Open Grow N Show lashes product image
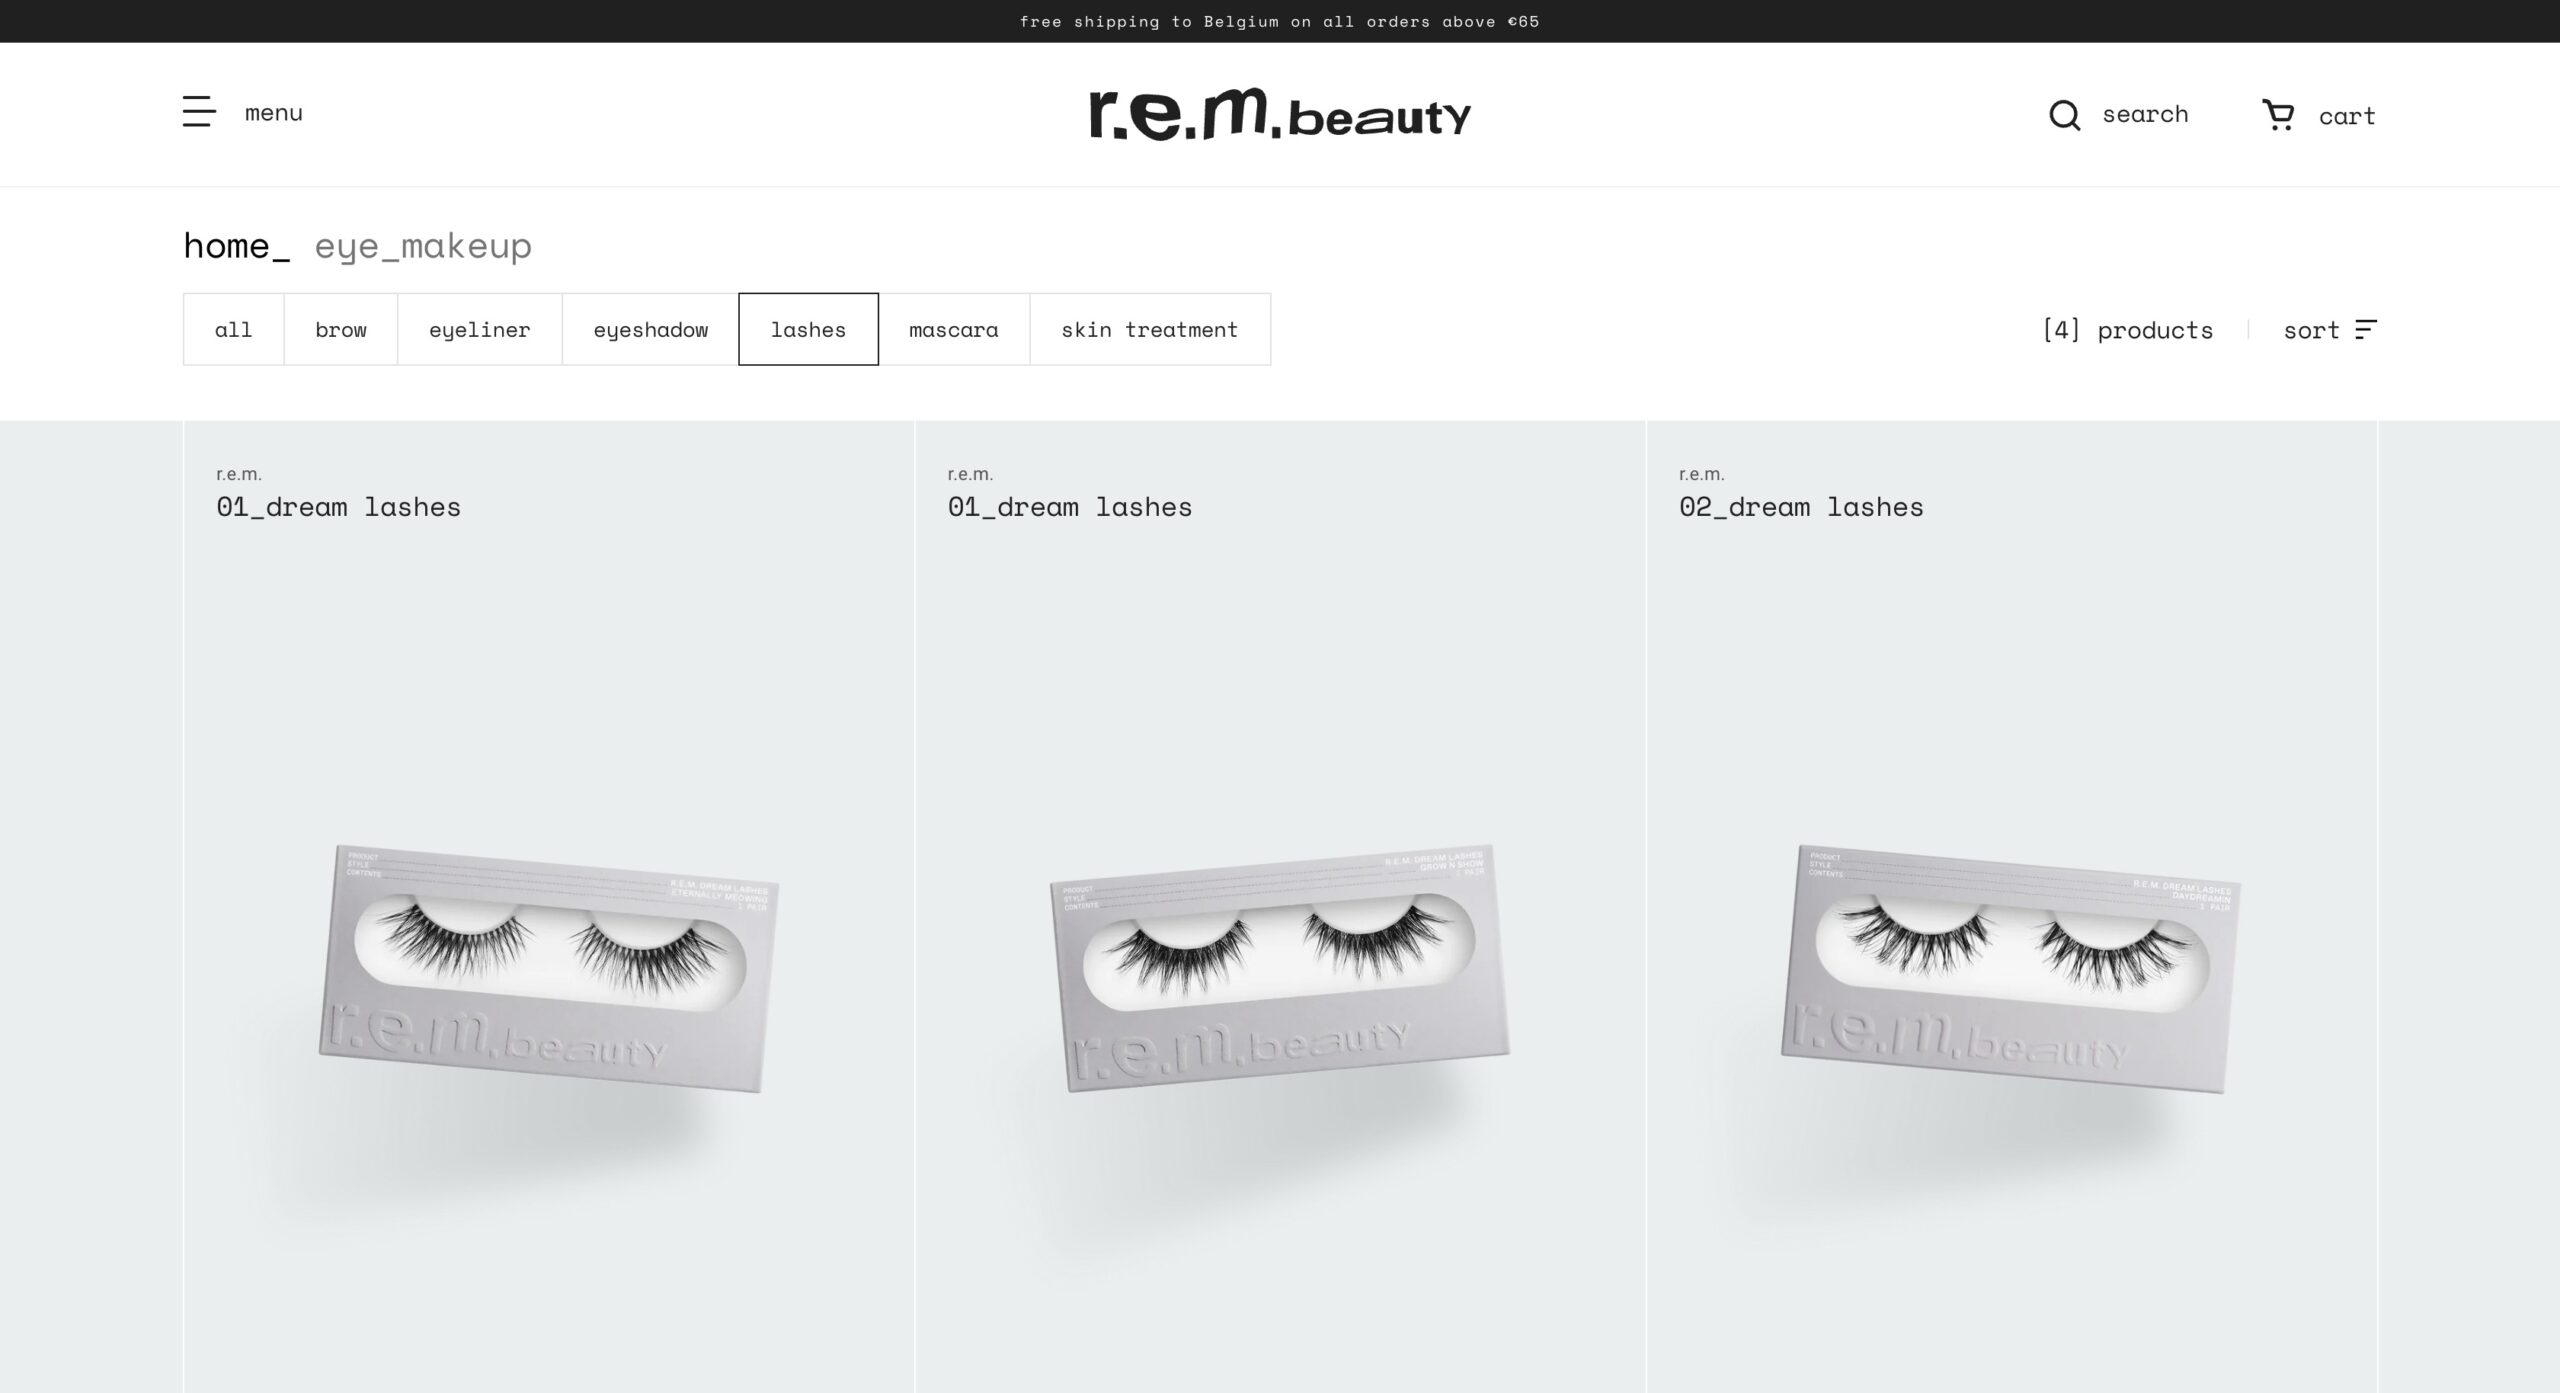The height and width of the screenshot is (1393, 2560). tap(1280, 968)
